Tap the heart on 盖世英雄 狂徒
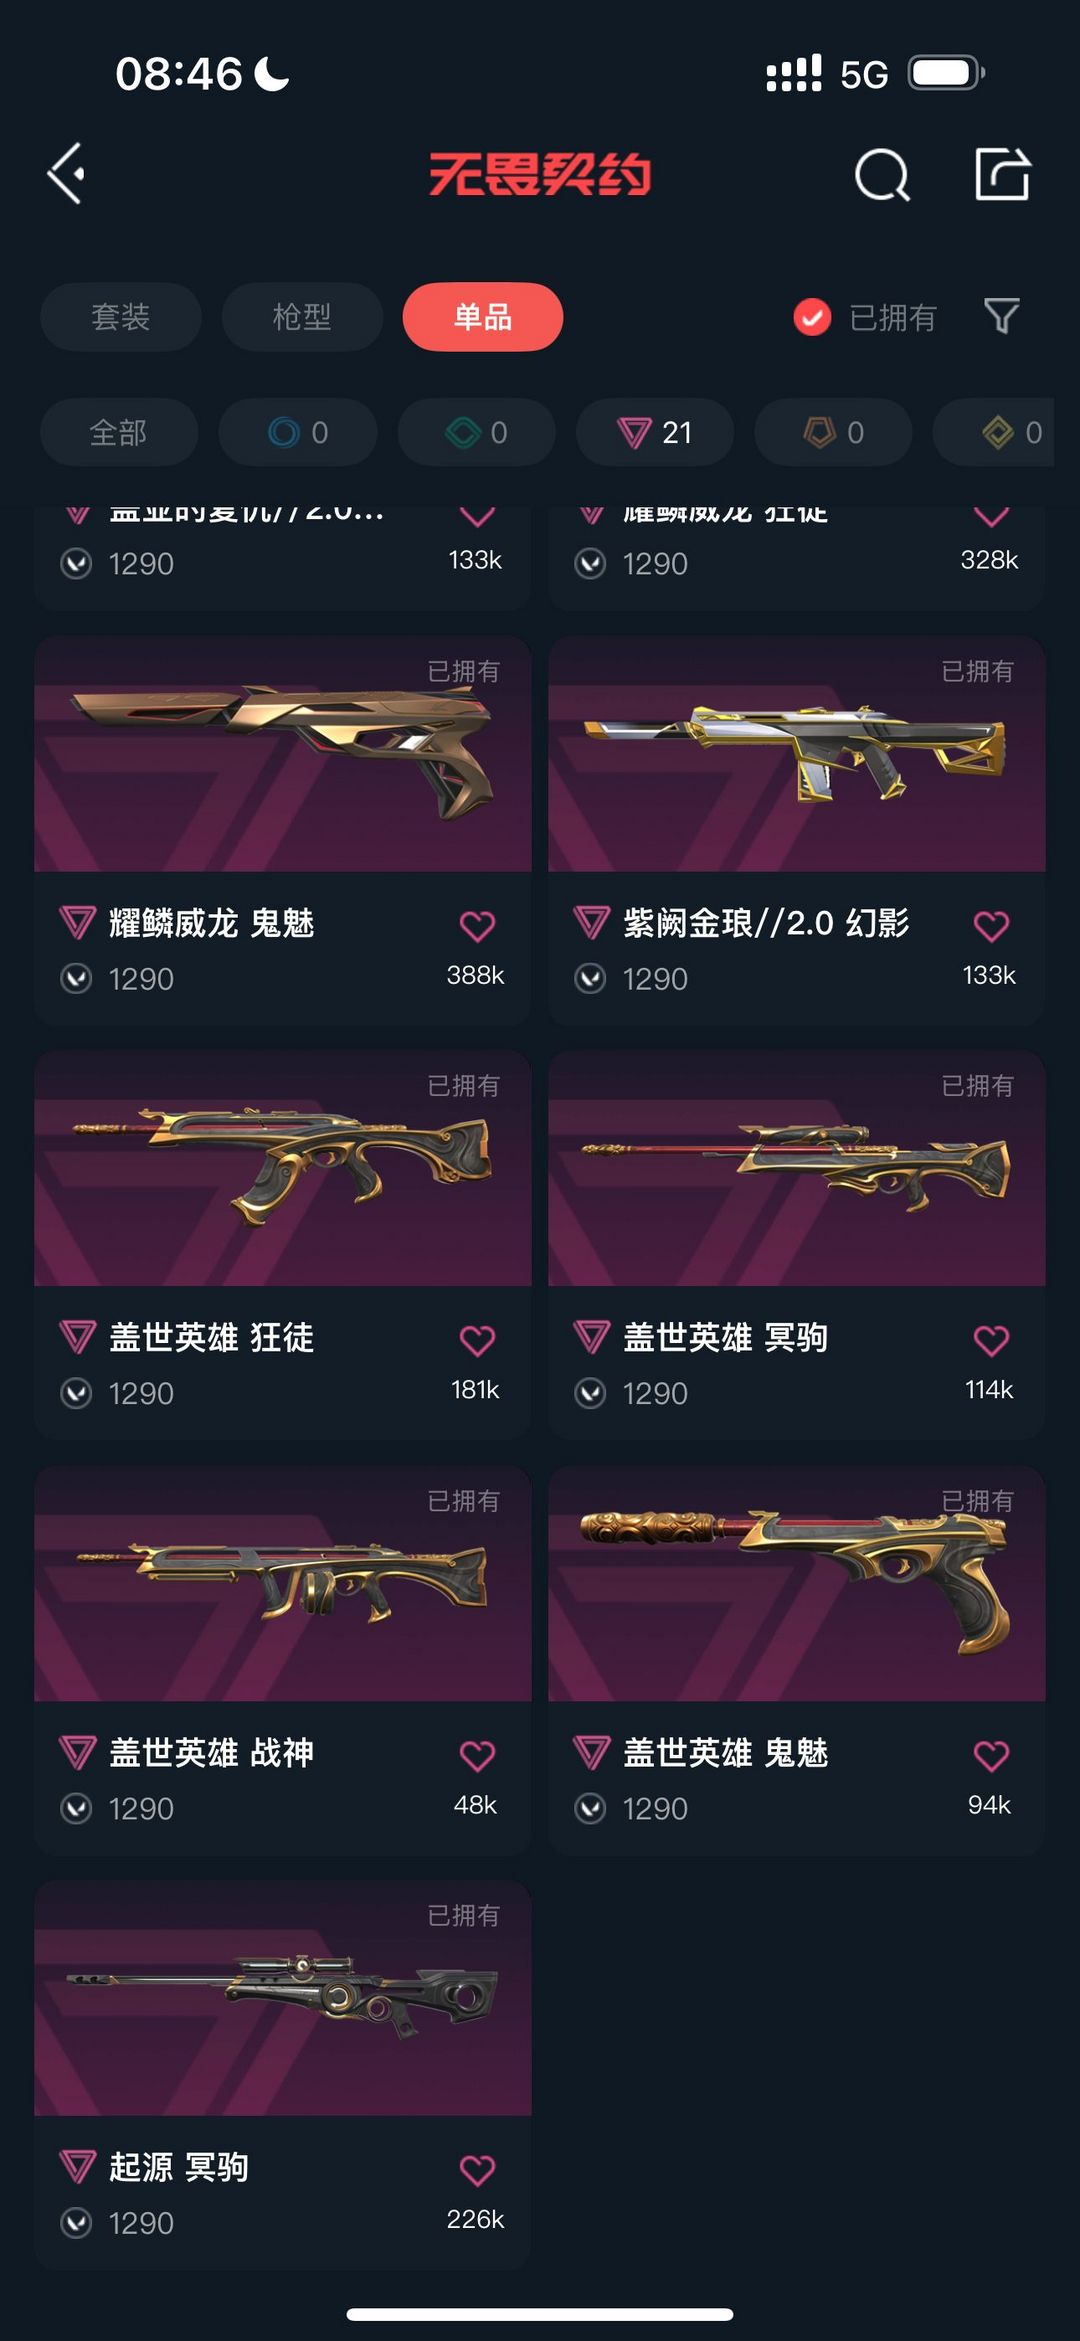1080x2341 pixels. click(x=477, y=1340)
